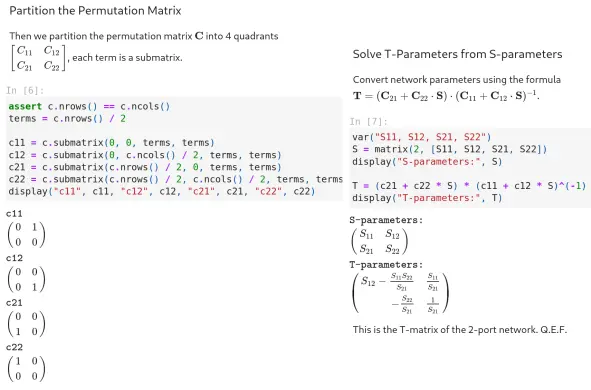Click the c11 = c.submatrix code line

pos(112,143)
